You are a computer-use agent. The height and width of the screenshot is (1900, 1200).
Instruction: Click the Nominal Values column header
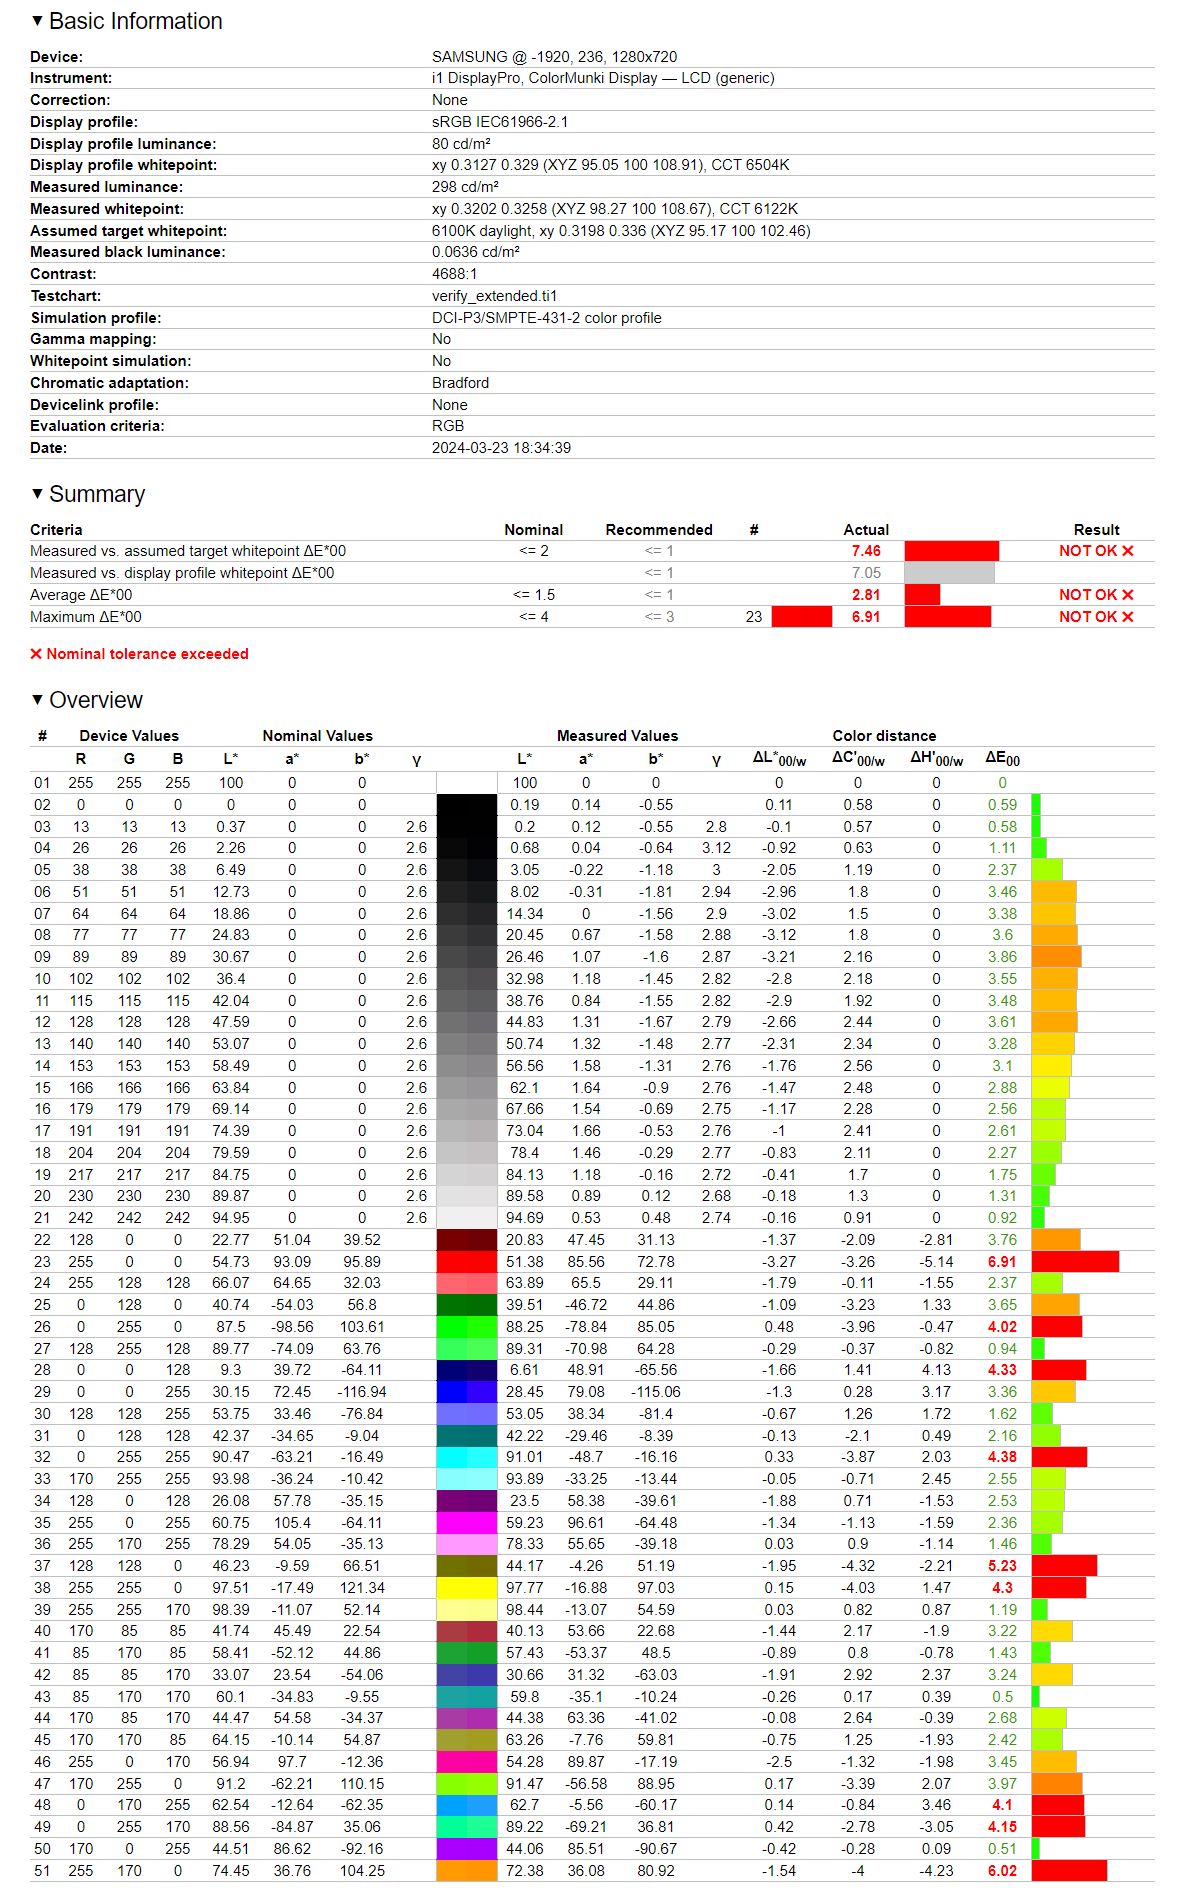pos(317,736)
